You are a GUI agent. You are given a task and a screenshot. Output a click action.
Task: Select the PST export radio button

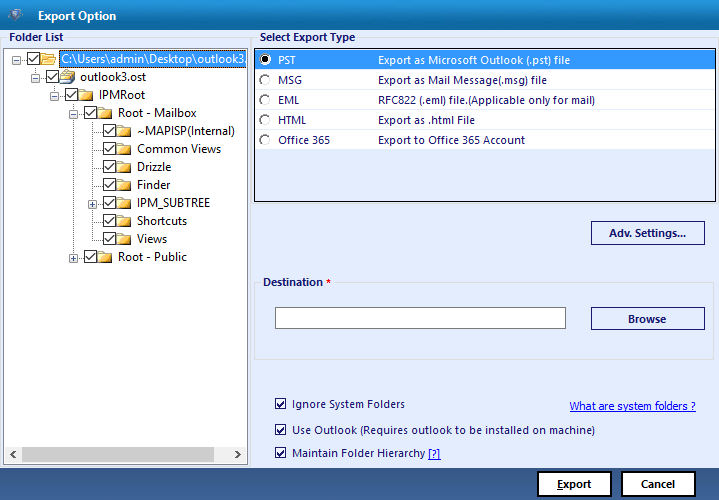click(265, 60)
